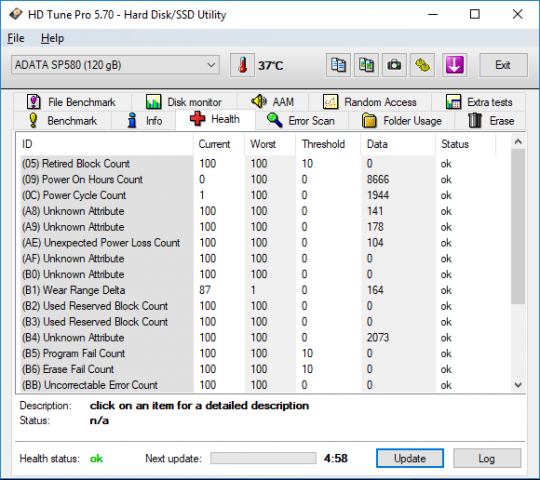Screen dimensions: 540x480
Task: Click the Next update progress bar
Action: (x=263, y=458)
